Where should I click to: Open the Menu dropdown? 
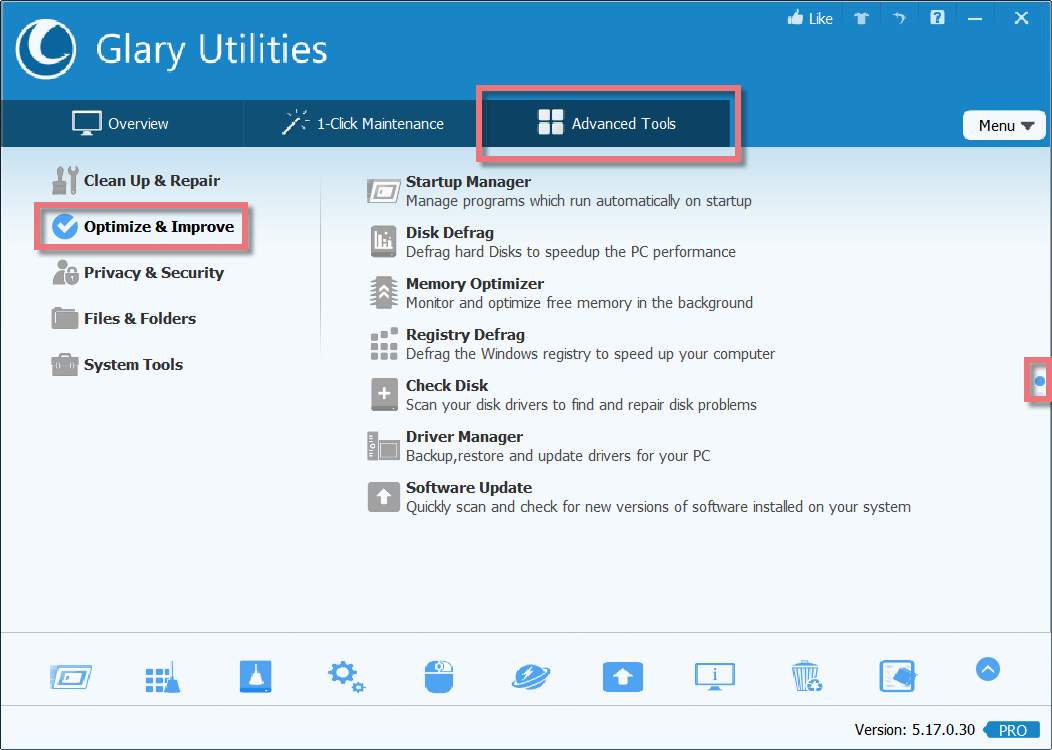click(1004, 124)
